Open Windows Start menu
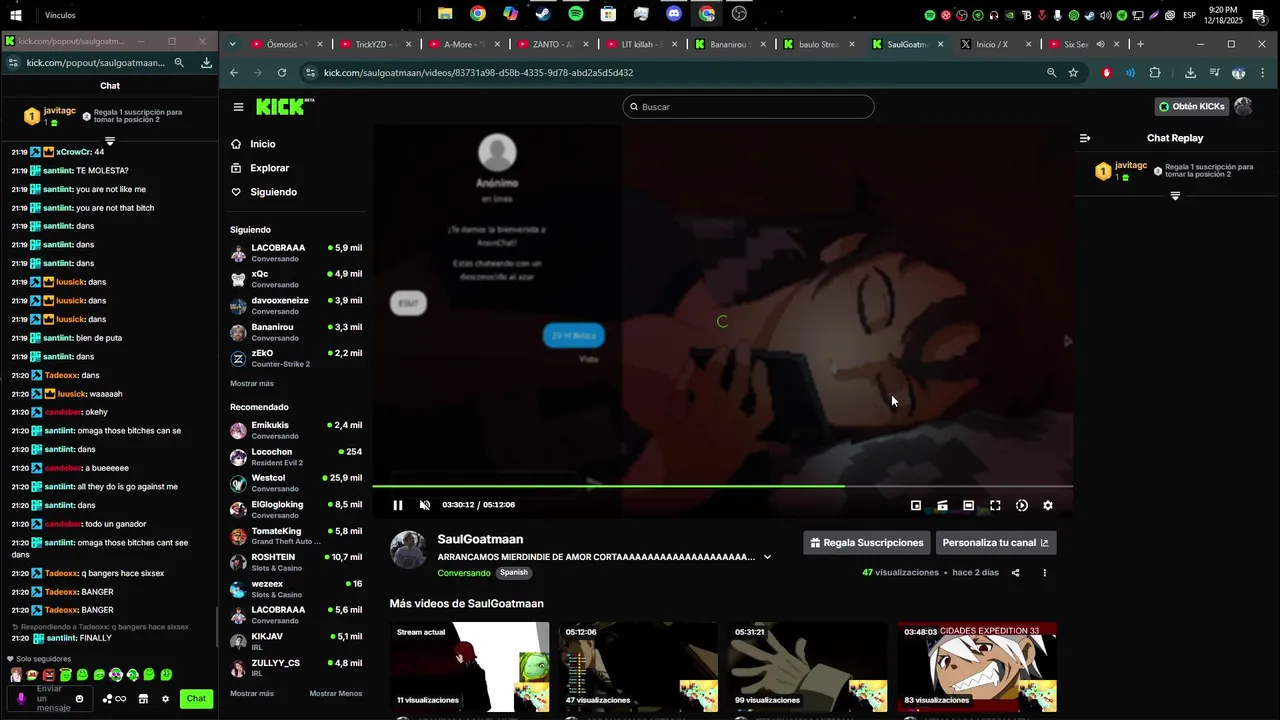The image size is (1280, 720). [x=16, y=15]
